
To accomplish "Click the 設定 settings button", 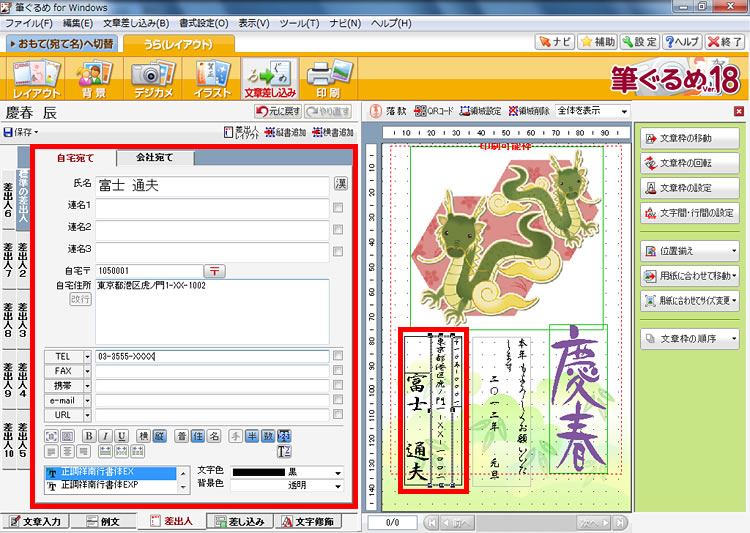I will (x=640, y=42).
